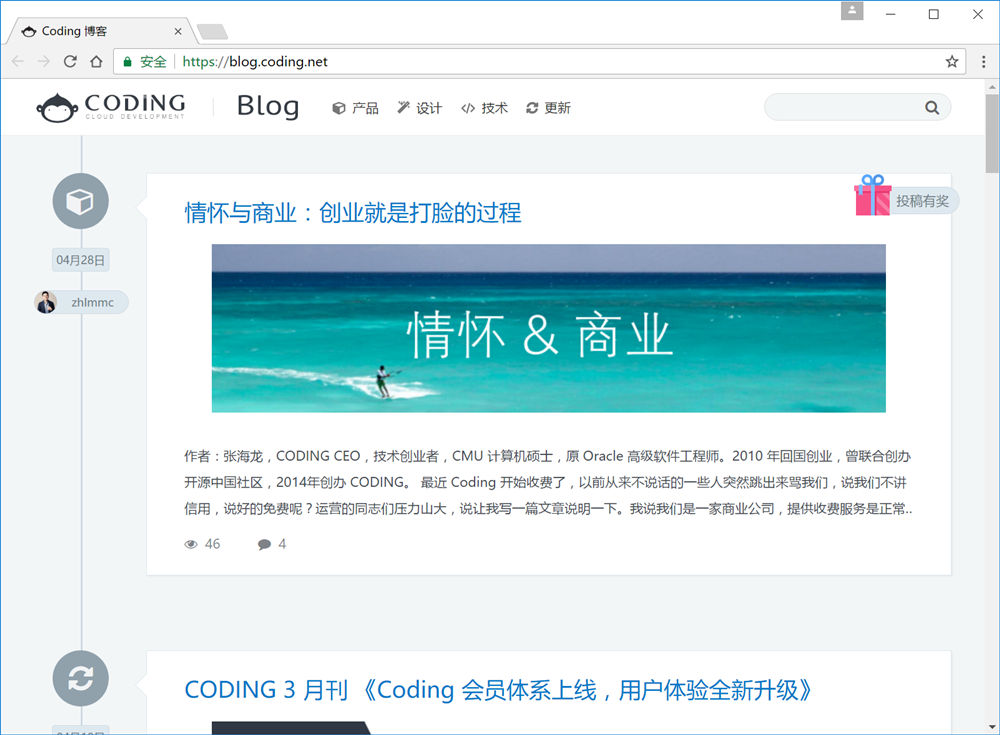Open CODING 3 月刊 article link
The height and width of the screenshot is (735, 1000).
498,690
